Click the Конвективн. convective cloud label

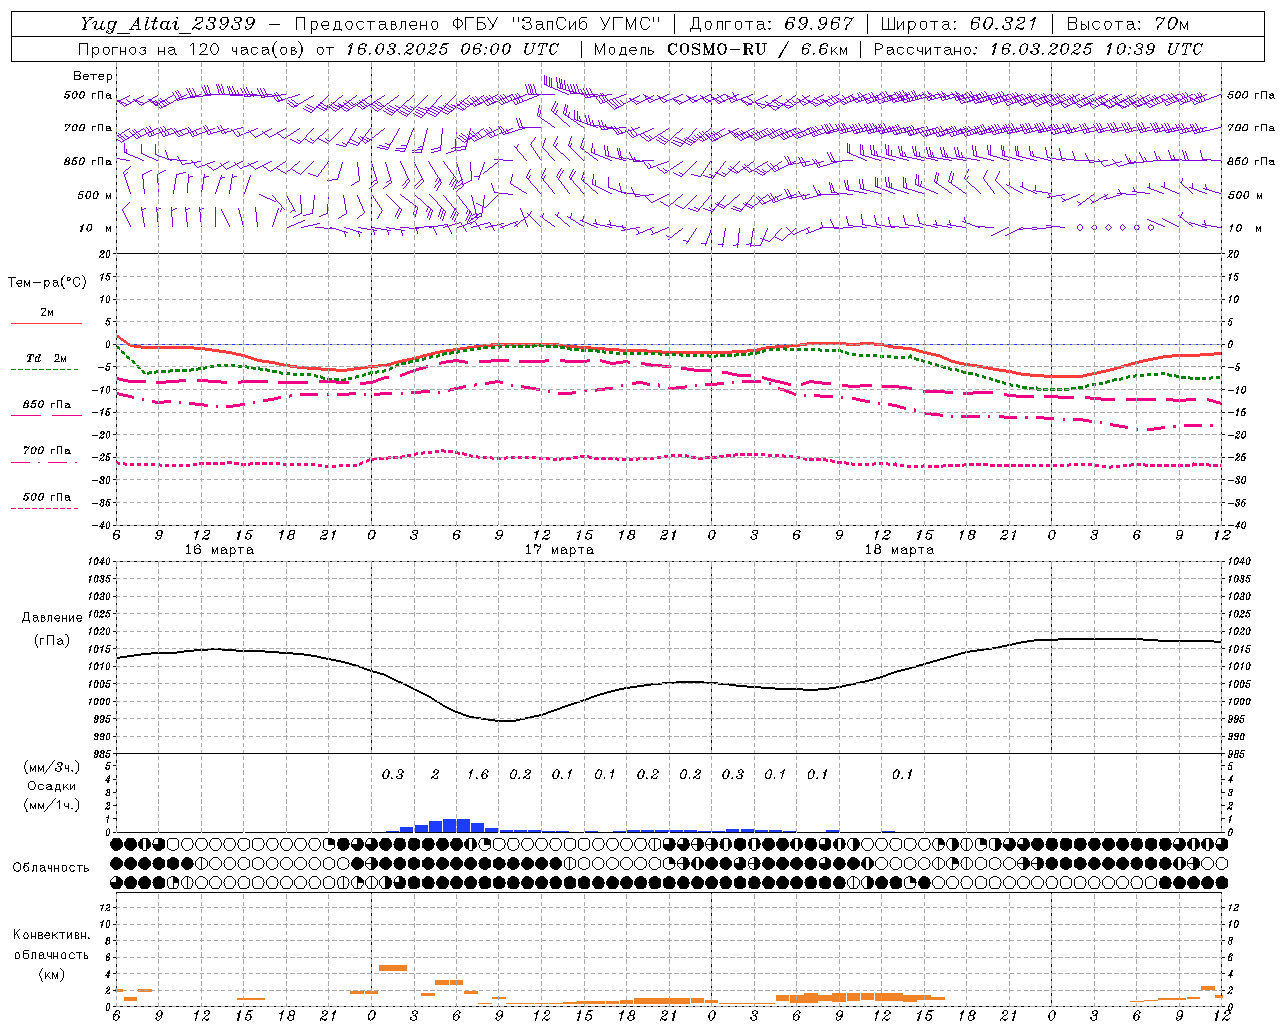51,935
